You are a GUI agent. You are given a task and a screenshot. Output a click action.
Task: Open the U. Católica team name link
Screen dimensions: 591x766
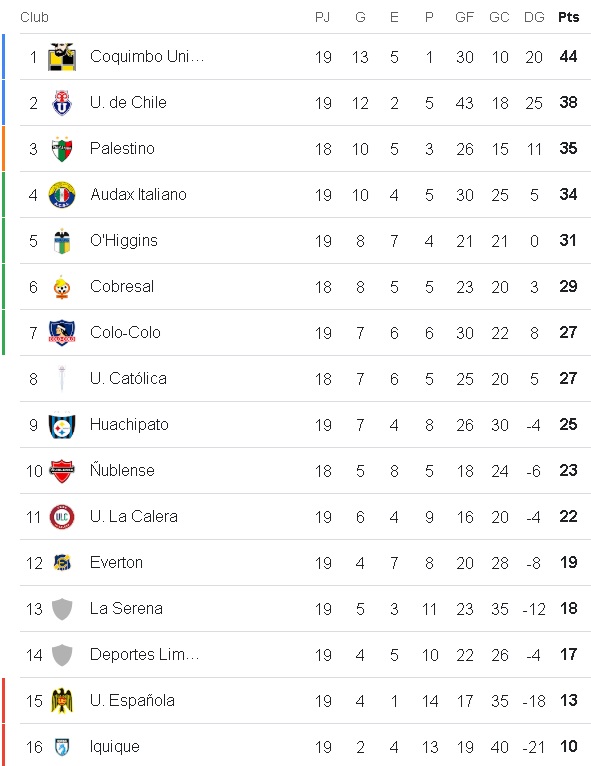[128, 379]
